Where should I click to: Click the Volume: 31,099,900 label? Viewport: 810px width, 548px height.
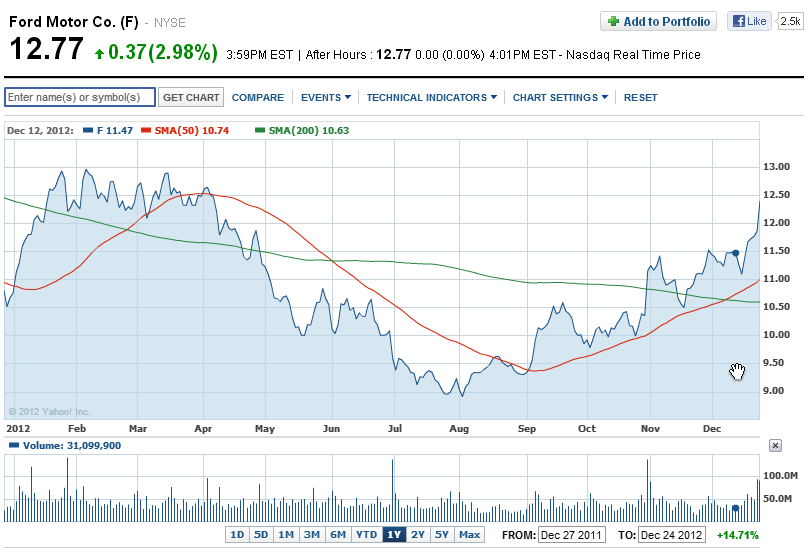click(72, 445)
